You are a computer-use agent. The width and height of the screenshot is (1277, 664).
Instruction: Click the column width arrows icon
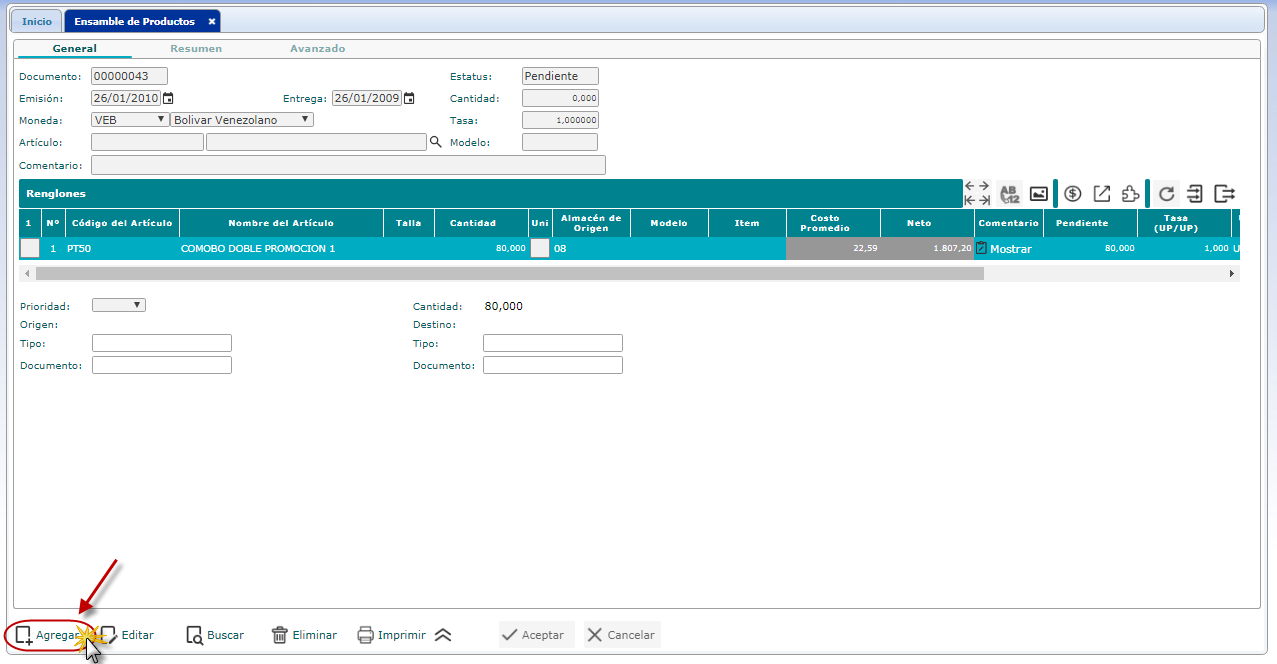tap(977, 193)
